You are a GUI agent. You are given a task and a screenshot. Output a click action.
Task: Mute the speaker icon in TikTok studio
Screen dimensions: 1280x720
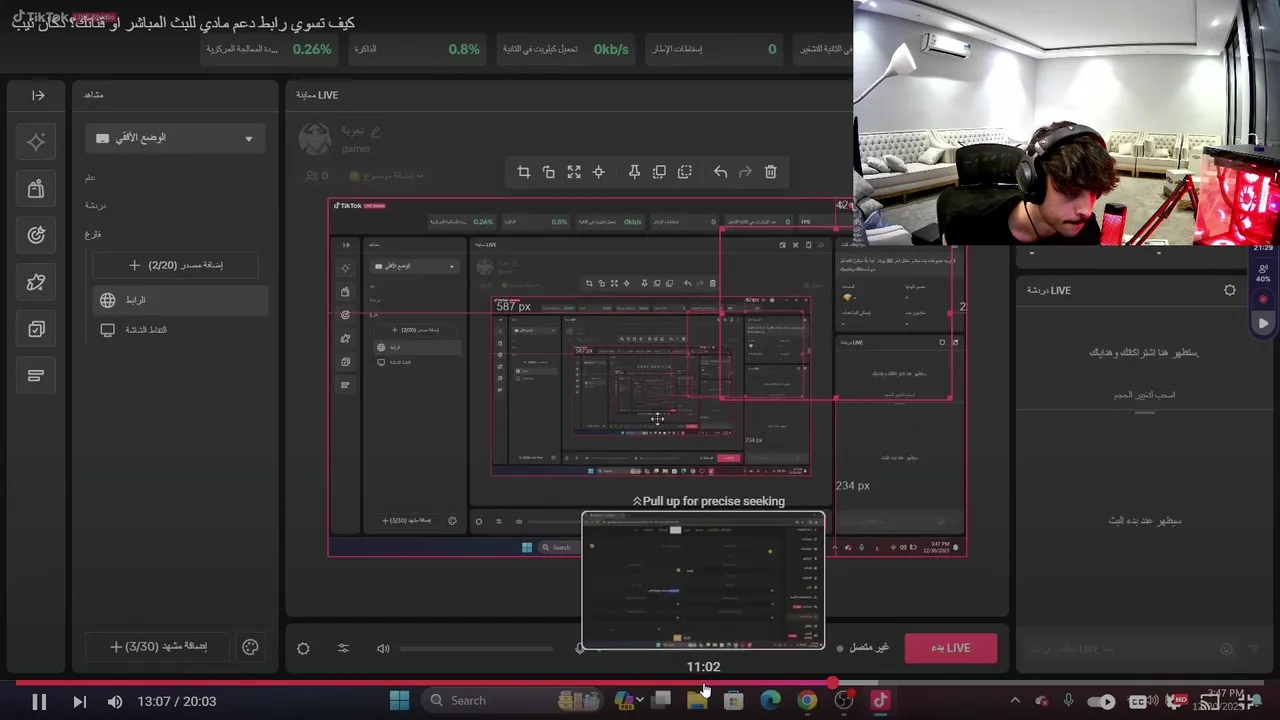click(x=383, y=648)
